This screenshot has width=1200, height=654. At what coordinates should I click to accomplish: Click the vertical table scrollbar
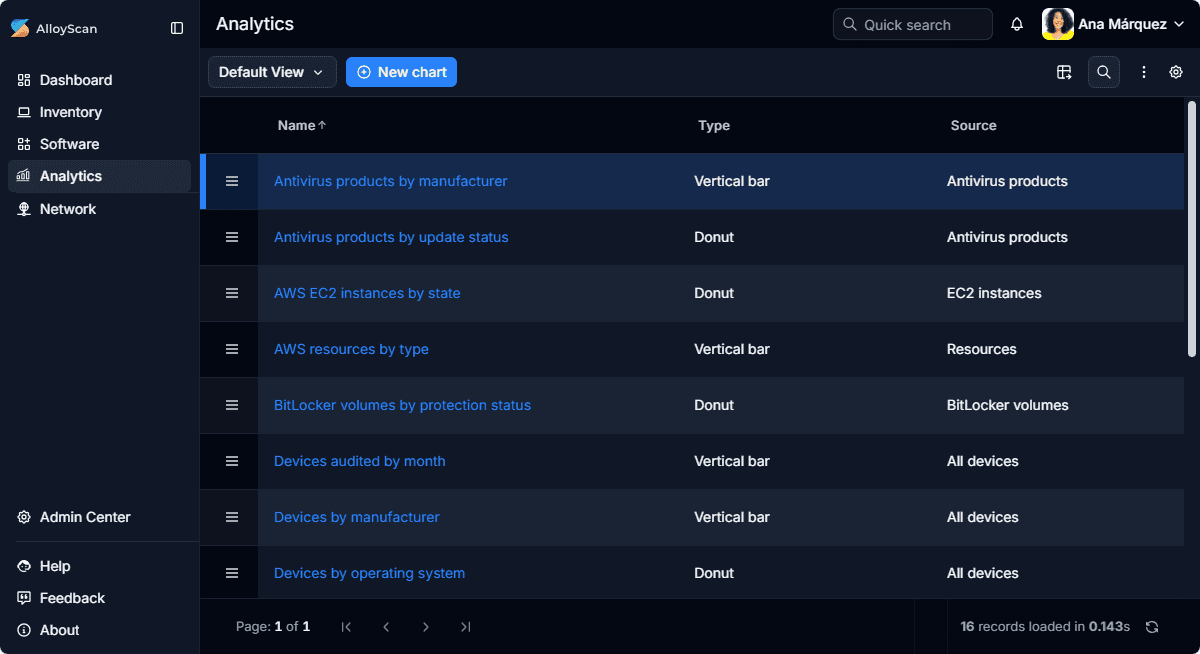pyautogui.click(x=1191, y=228)
